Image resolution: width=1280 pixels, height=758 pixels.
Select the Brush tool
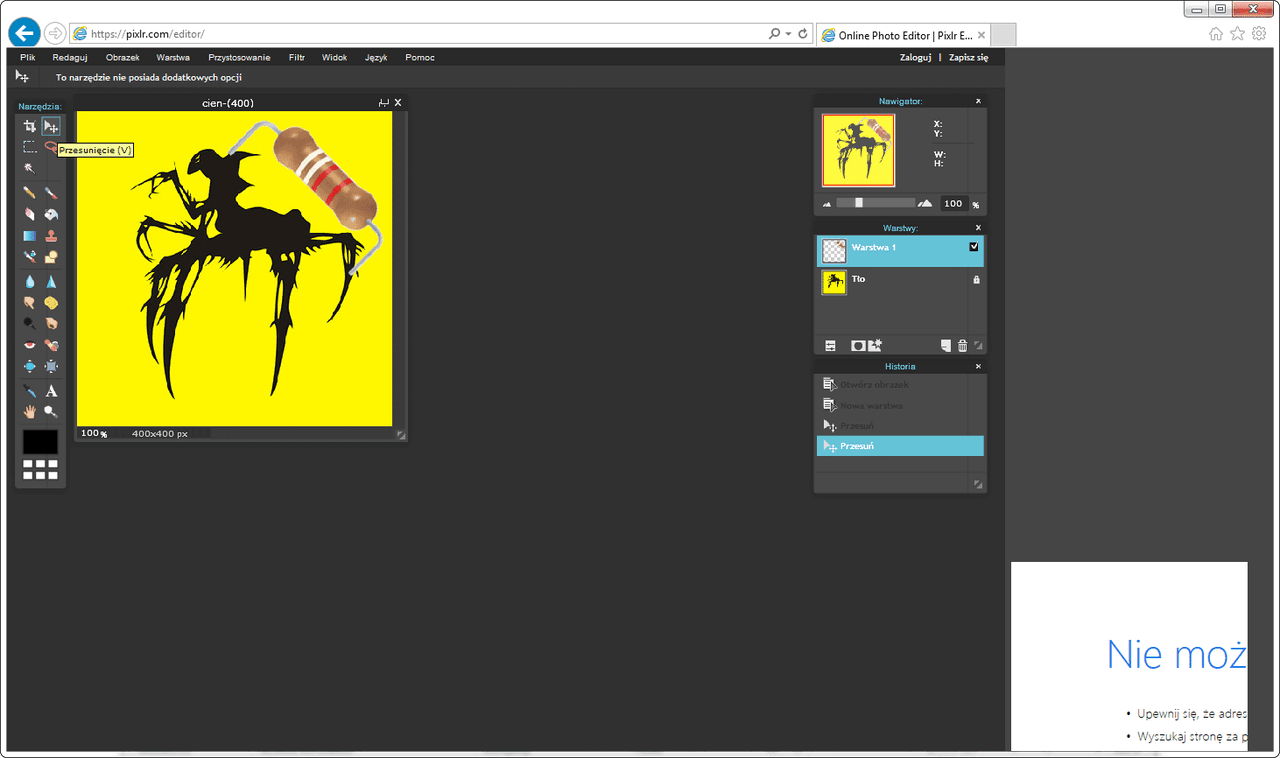click(51, 192)
